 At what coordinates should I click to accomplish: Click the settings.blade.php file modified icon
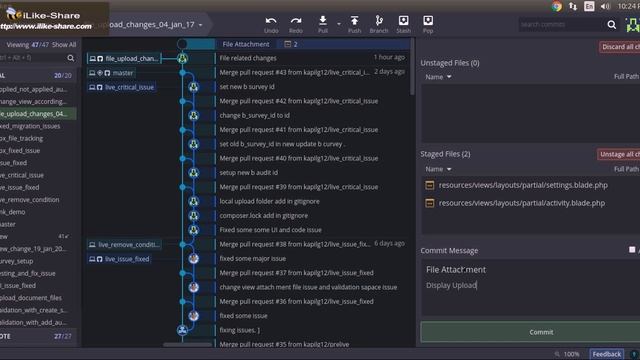429,185
